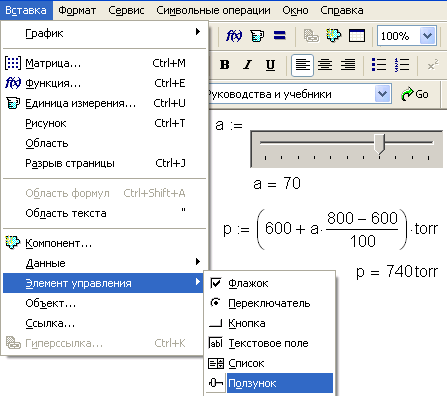Expand the Руководства и учебники dropdown
447x396 pixels.
pos(382,94)
